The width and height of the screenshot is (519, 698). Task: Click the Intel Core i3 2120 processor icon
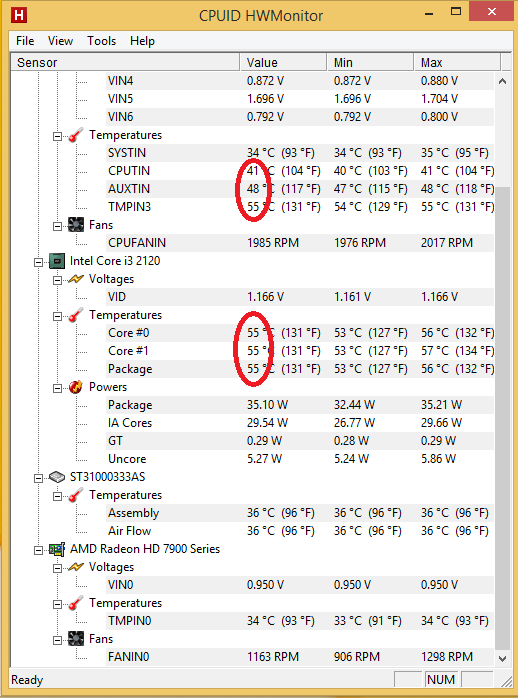(57, 261)
